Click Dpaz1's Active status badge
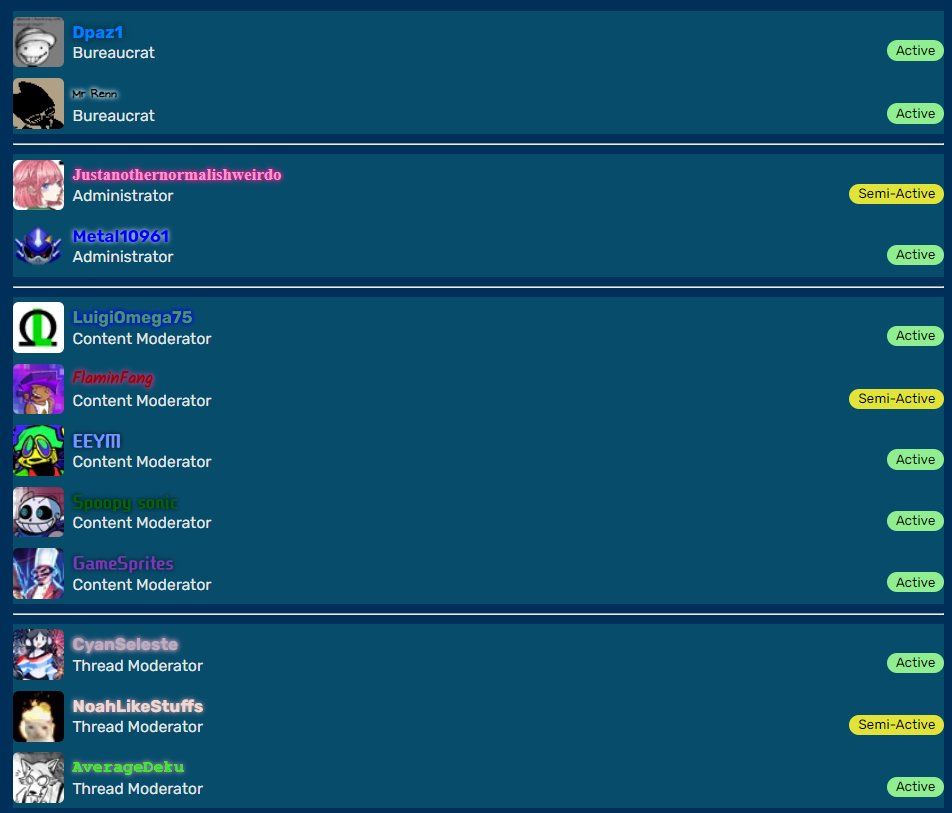The image size is (952, 813). coord(915,50)
